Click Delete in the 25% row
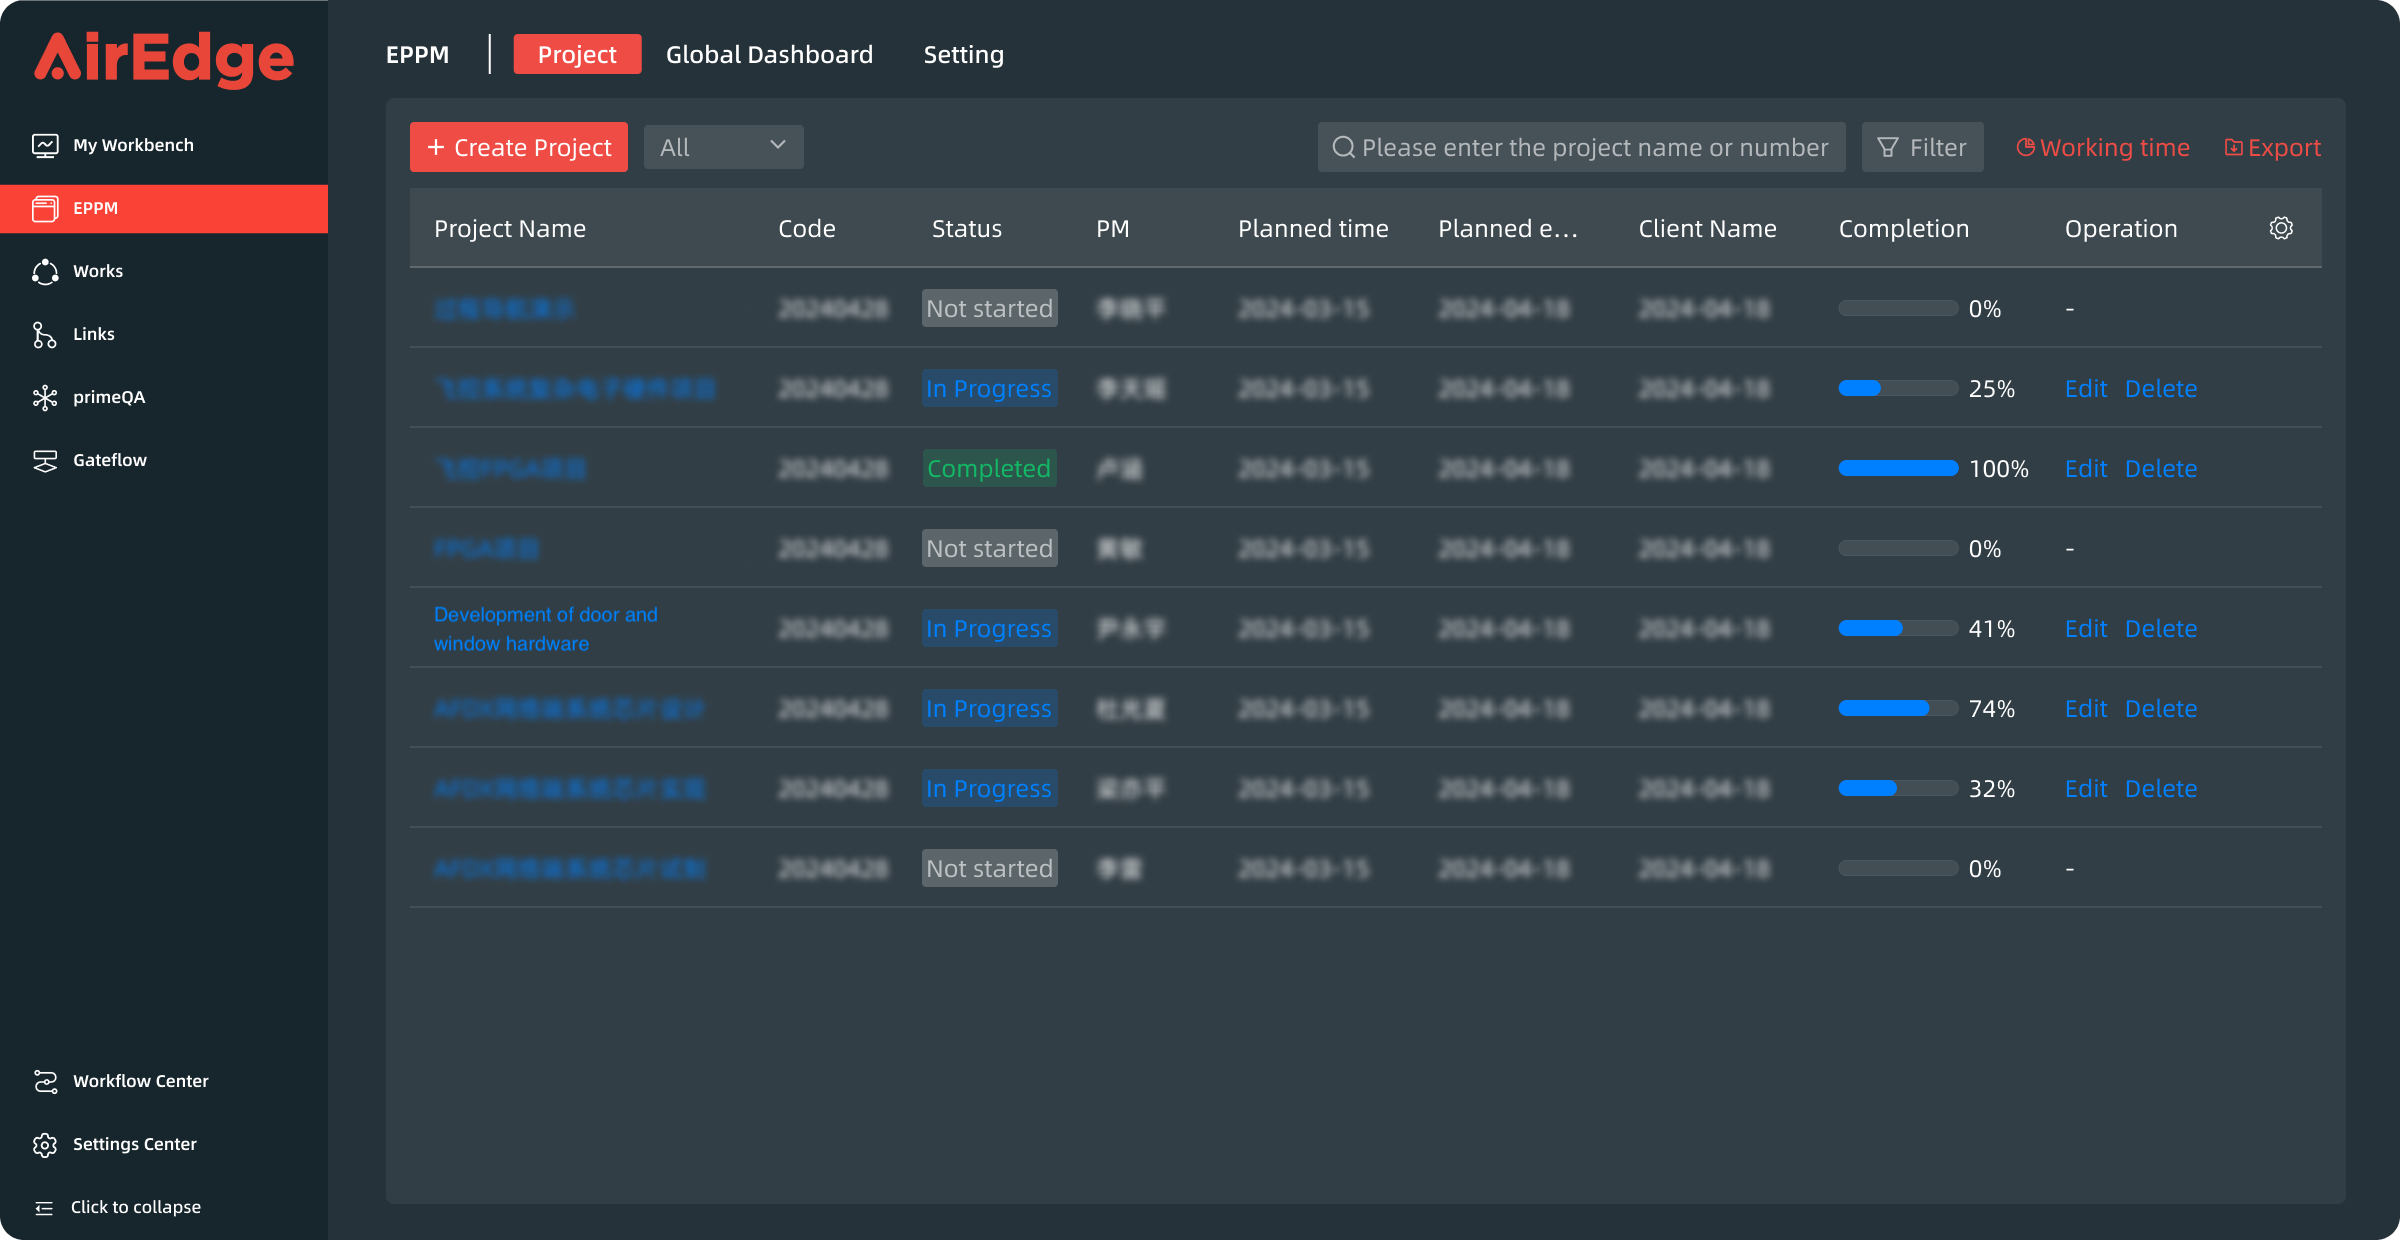Viewport: 2400px width, 1240px height. tap(2161, 388)
